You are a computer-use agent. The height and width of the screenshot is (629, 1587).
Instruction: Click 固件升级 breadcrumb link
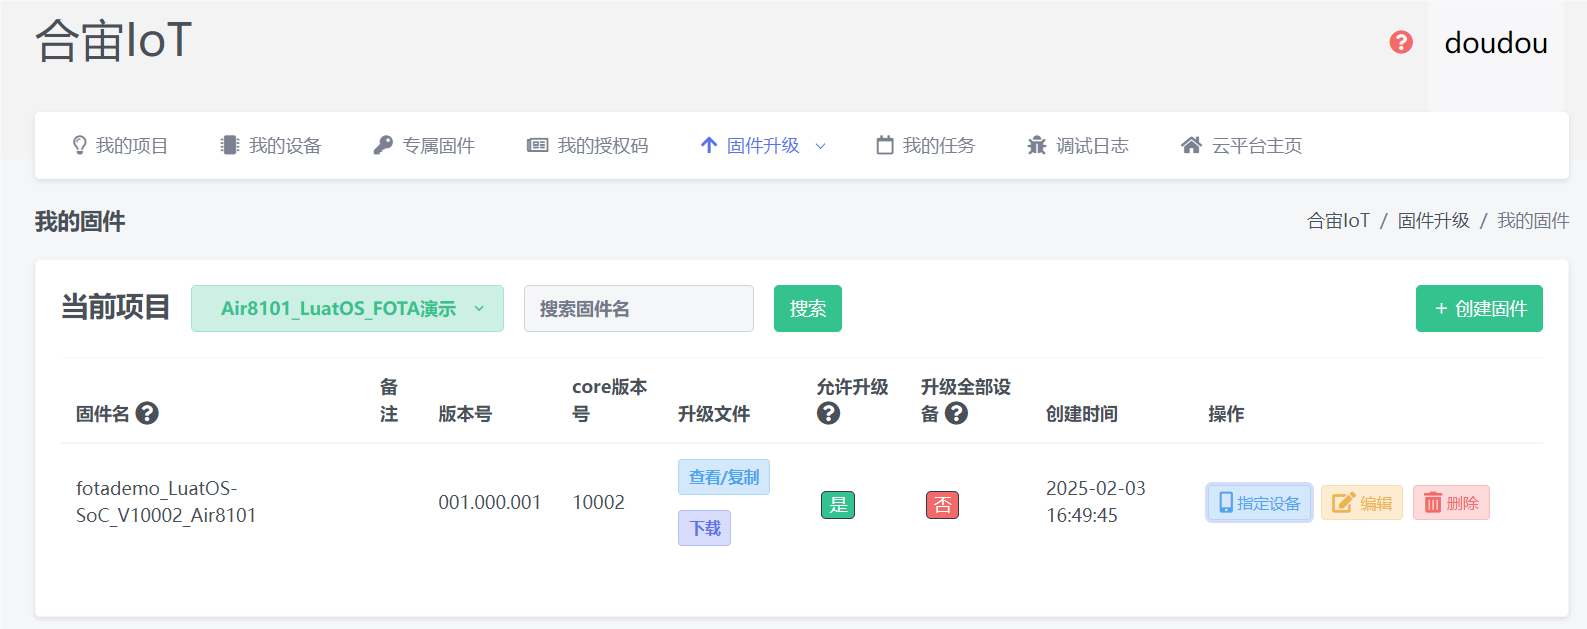point(1434,221)
